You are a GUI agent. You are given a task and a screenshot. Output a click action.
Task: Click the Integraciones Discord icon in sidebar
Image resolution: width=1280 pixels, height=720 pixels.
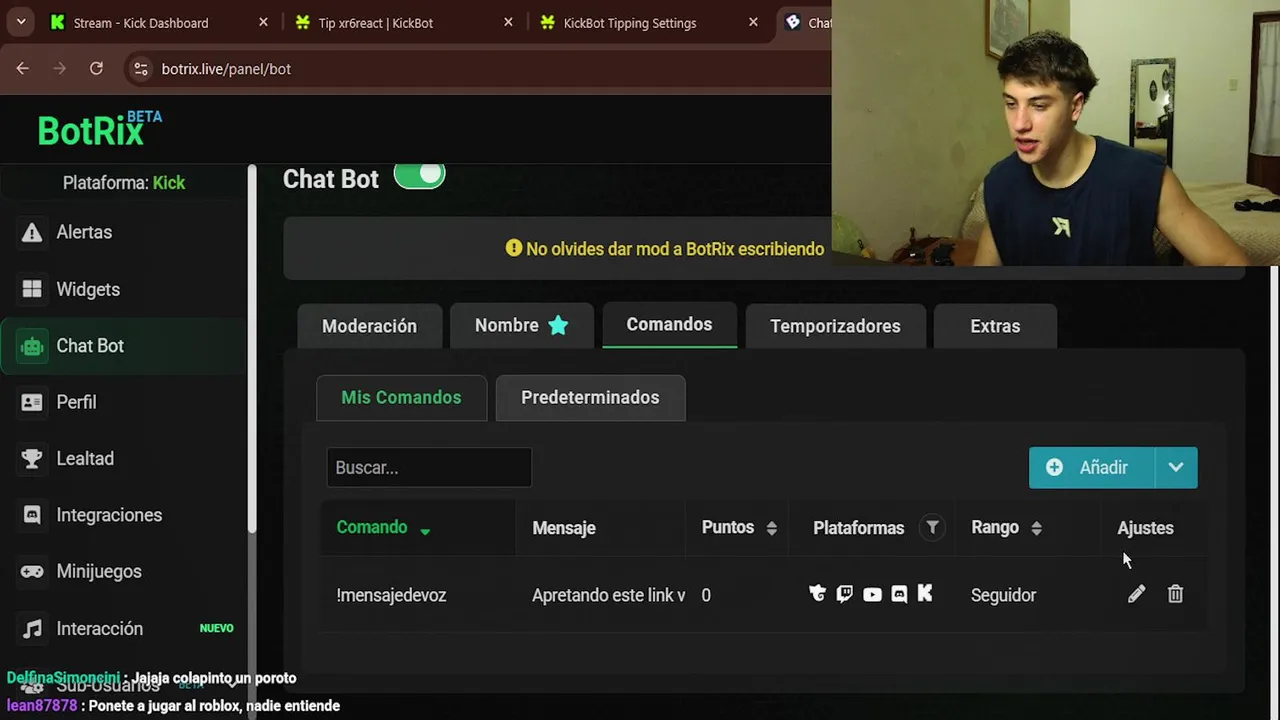coord(32,515)
